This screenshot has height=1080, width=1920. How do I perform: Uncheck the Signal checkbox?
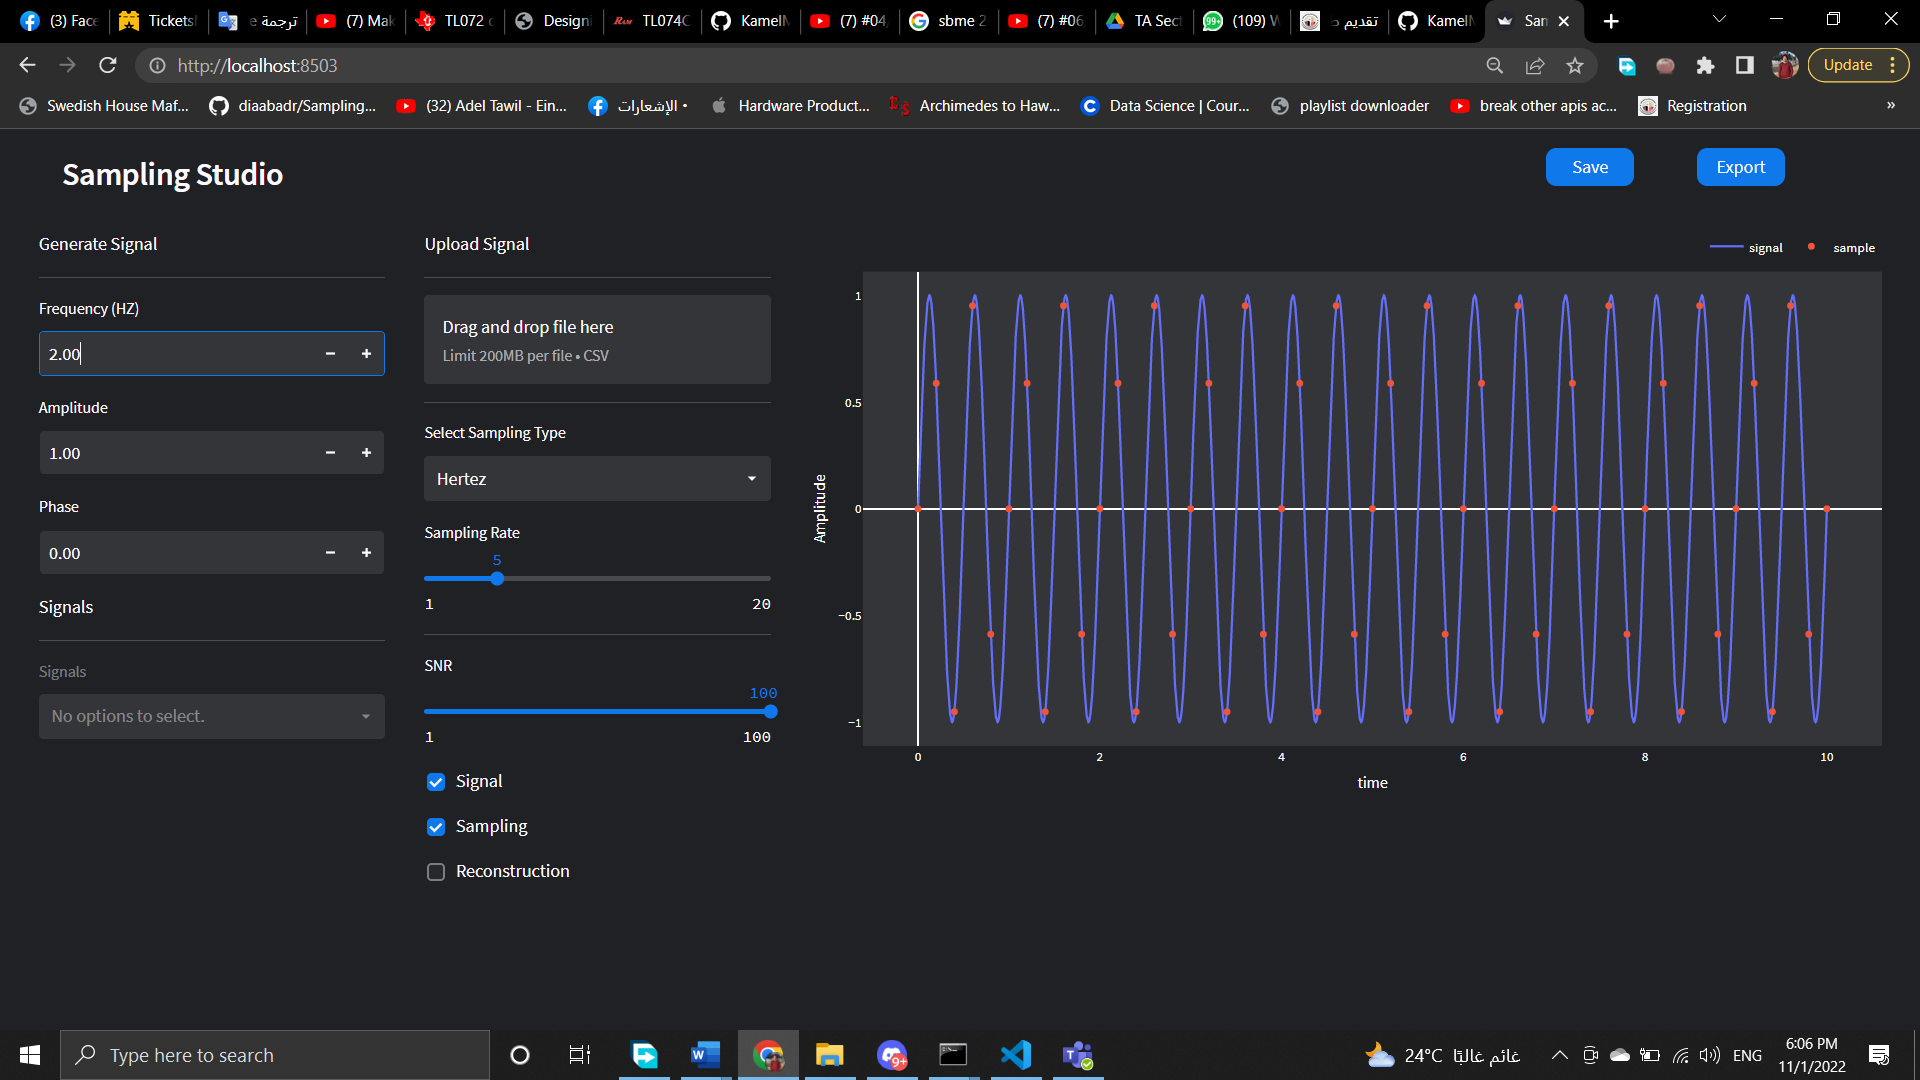click(435, 781)
